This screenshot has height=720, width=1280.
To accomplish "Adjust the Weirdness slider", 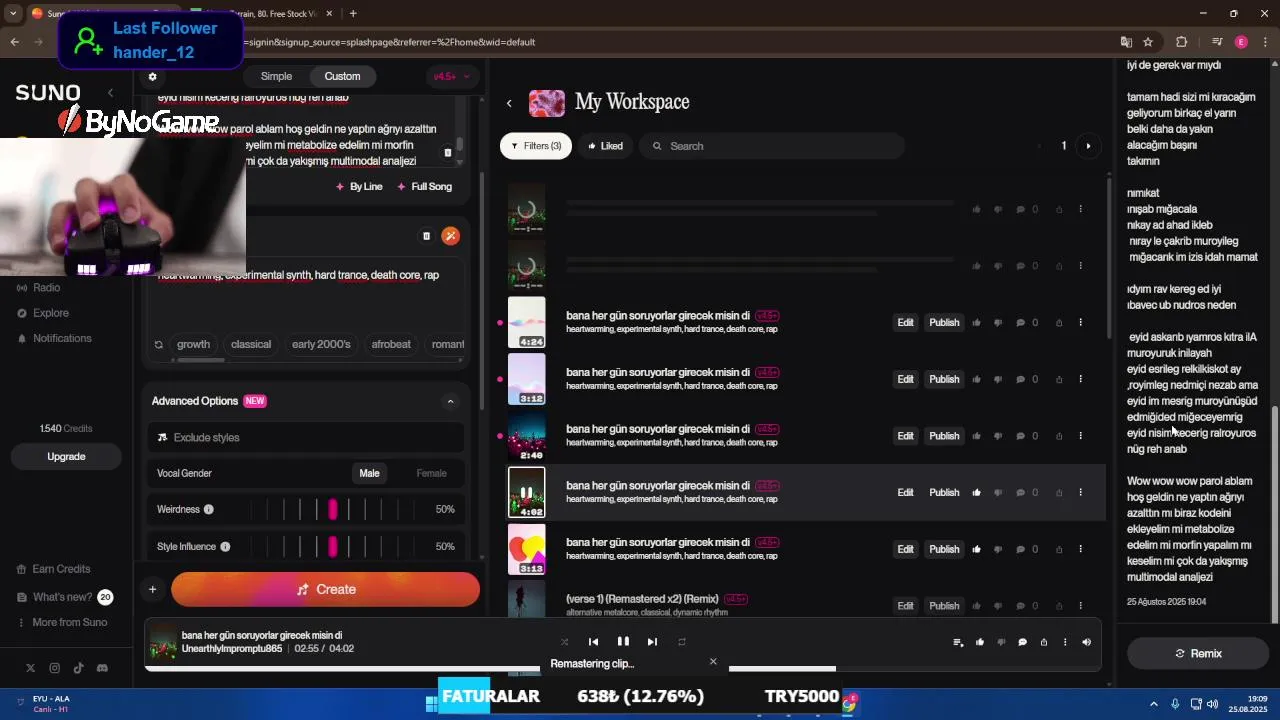I will pyautogui.click(x=333, y=509).
